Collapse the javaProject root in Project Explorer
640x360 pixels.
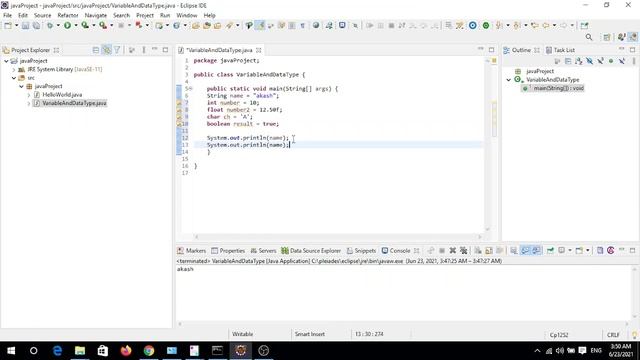click(x=6, y=61)
